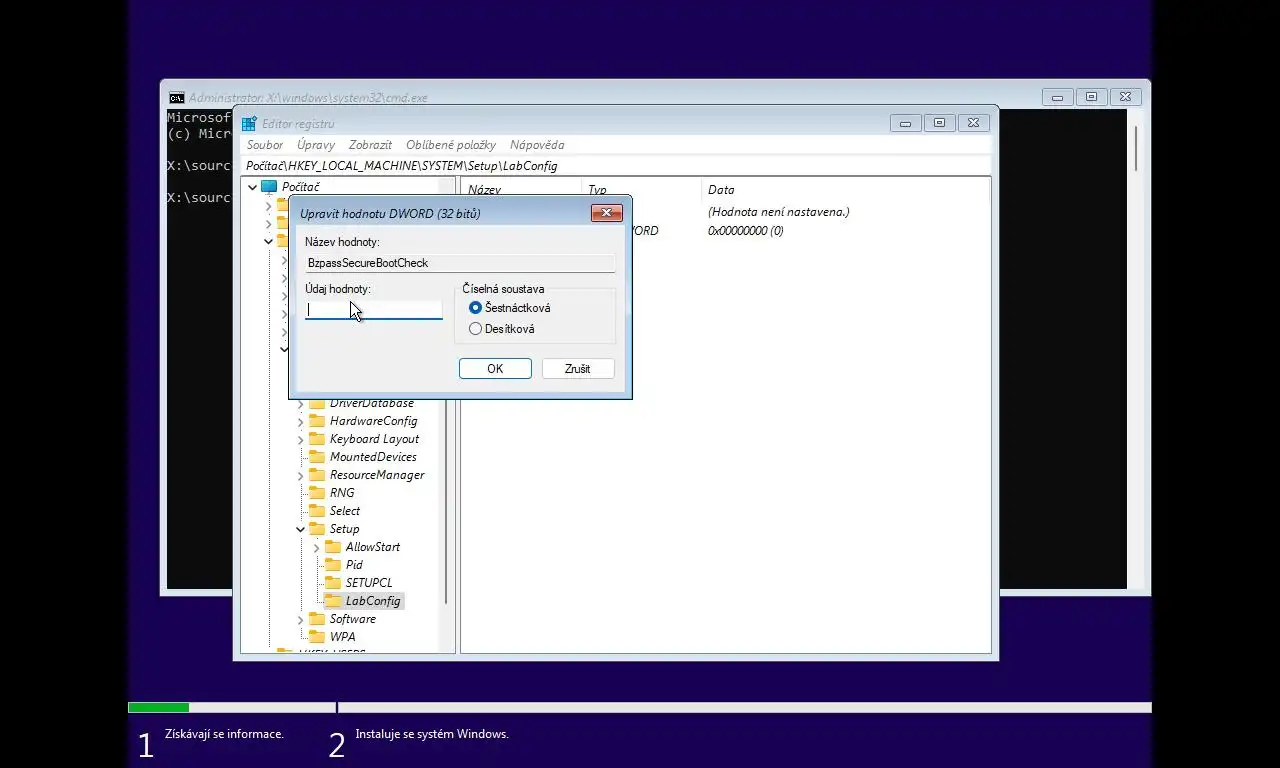Click the MountedDevices folder icon
This screenshot has width=1280, height=768.
[317, 457]
